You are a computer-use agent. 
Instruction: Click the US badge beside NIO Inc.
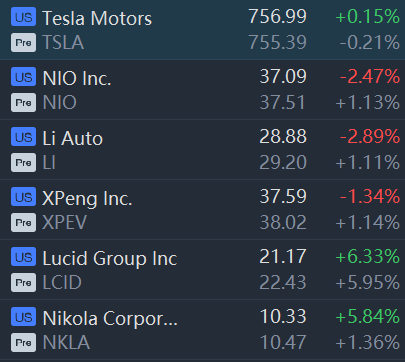(23, 76)
